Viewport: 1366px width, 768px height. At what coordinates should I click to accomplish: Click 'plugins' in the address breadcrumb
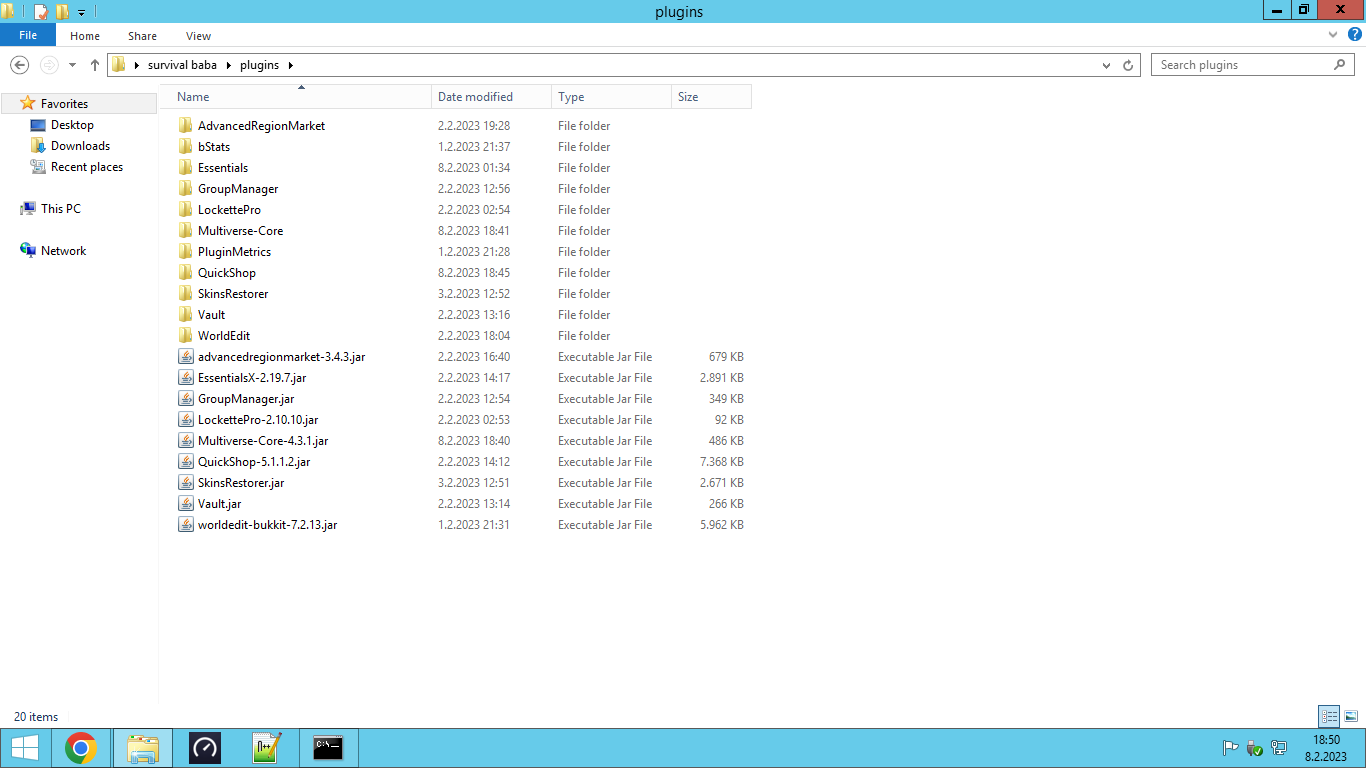pyautogui.click(x=259, y=65)
